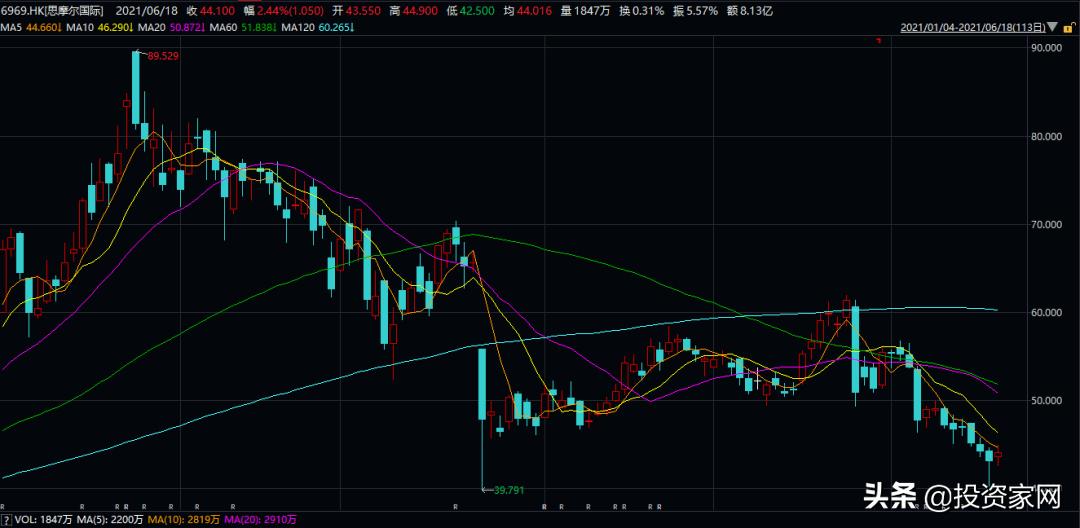Image resolution: width=1080 pixels, height=528 pixels.
Task: Click the high price 高 44.900
Action: 413,10
